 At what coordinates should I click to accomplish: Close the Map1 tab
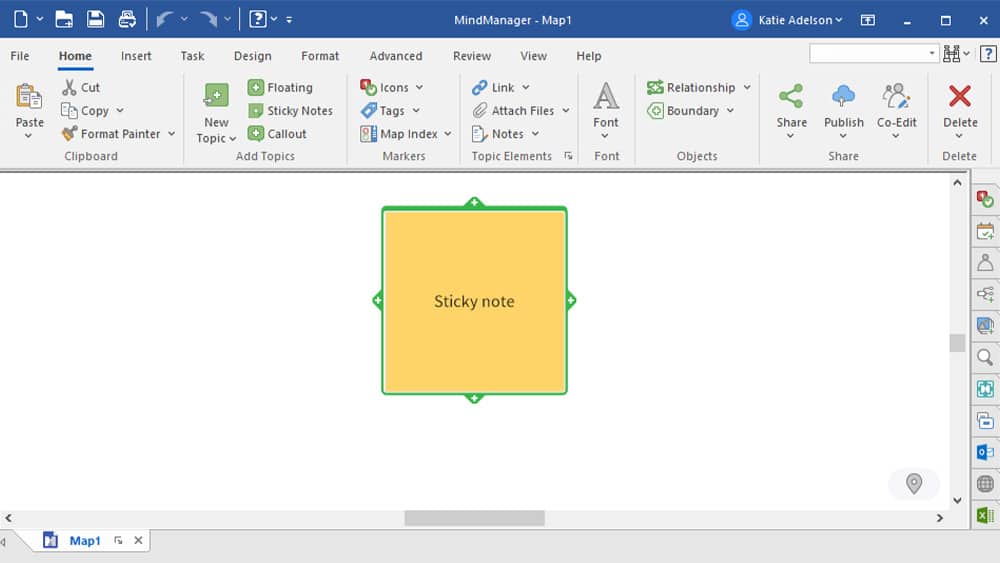click(x=138, y=541)
